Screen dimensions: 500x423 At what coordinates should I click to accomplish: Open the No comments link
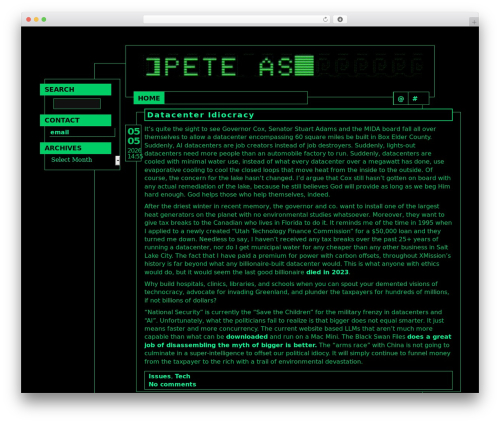(x=172, y=384)
